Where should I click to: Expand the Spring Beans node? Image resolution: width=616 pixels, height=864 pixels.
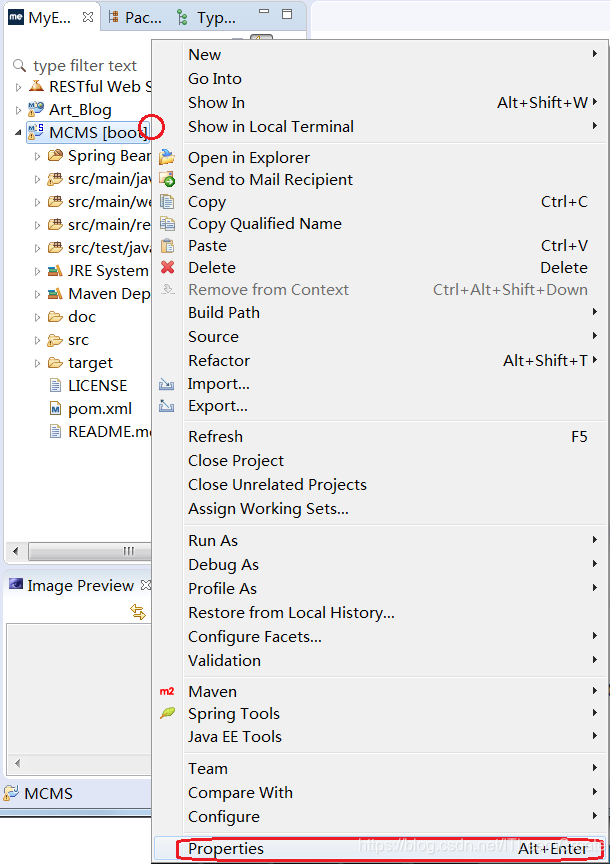(37, 156)
